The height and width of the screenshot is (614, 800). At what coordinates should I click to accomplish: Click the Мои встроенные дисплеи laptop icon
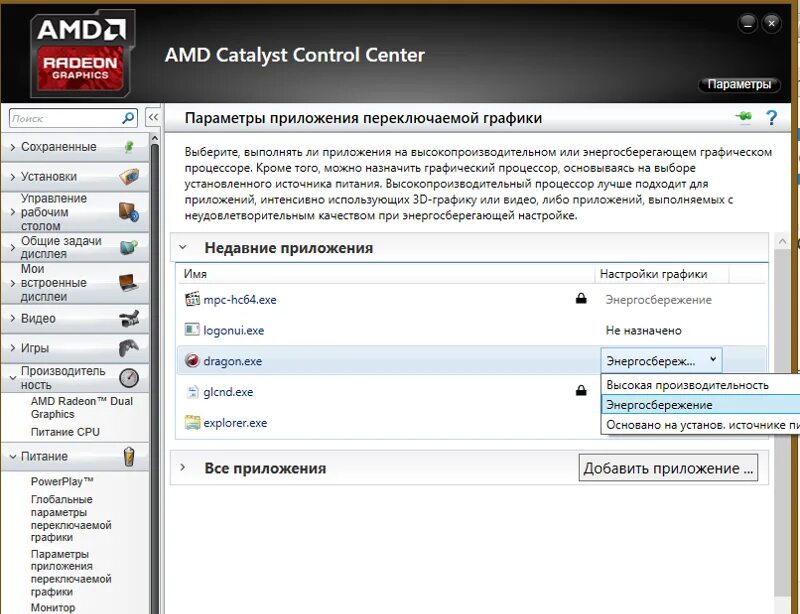128,282
